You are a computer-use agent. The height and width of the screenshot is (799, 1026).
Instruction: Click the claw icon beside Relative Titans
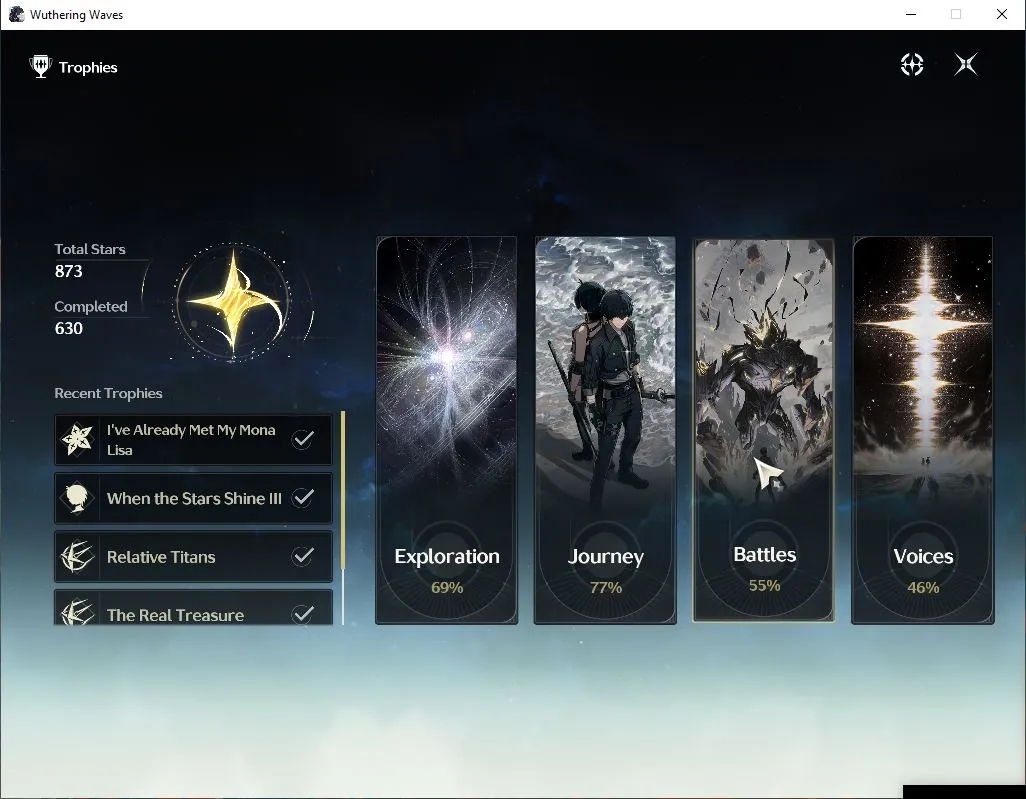[77, 556]
